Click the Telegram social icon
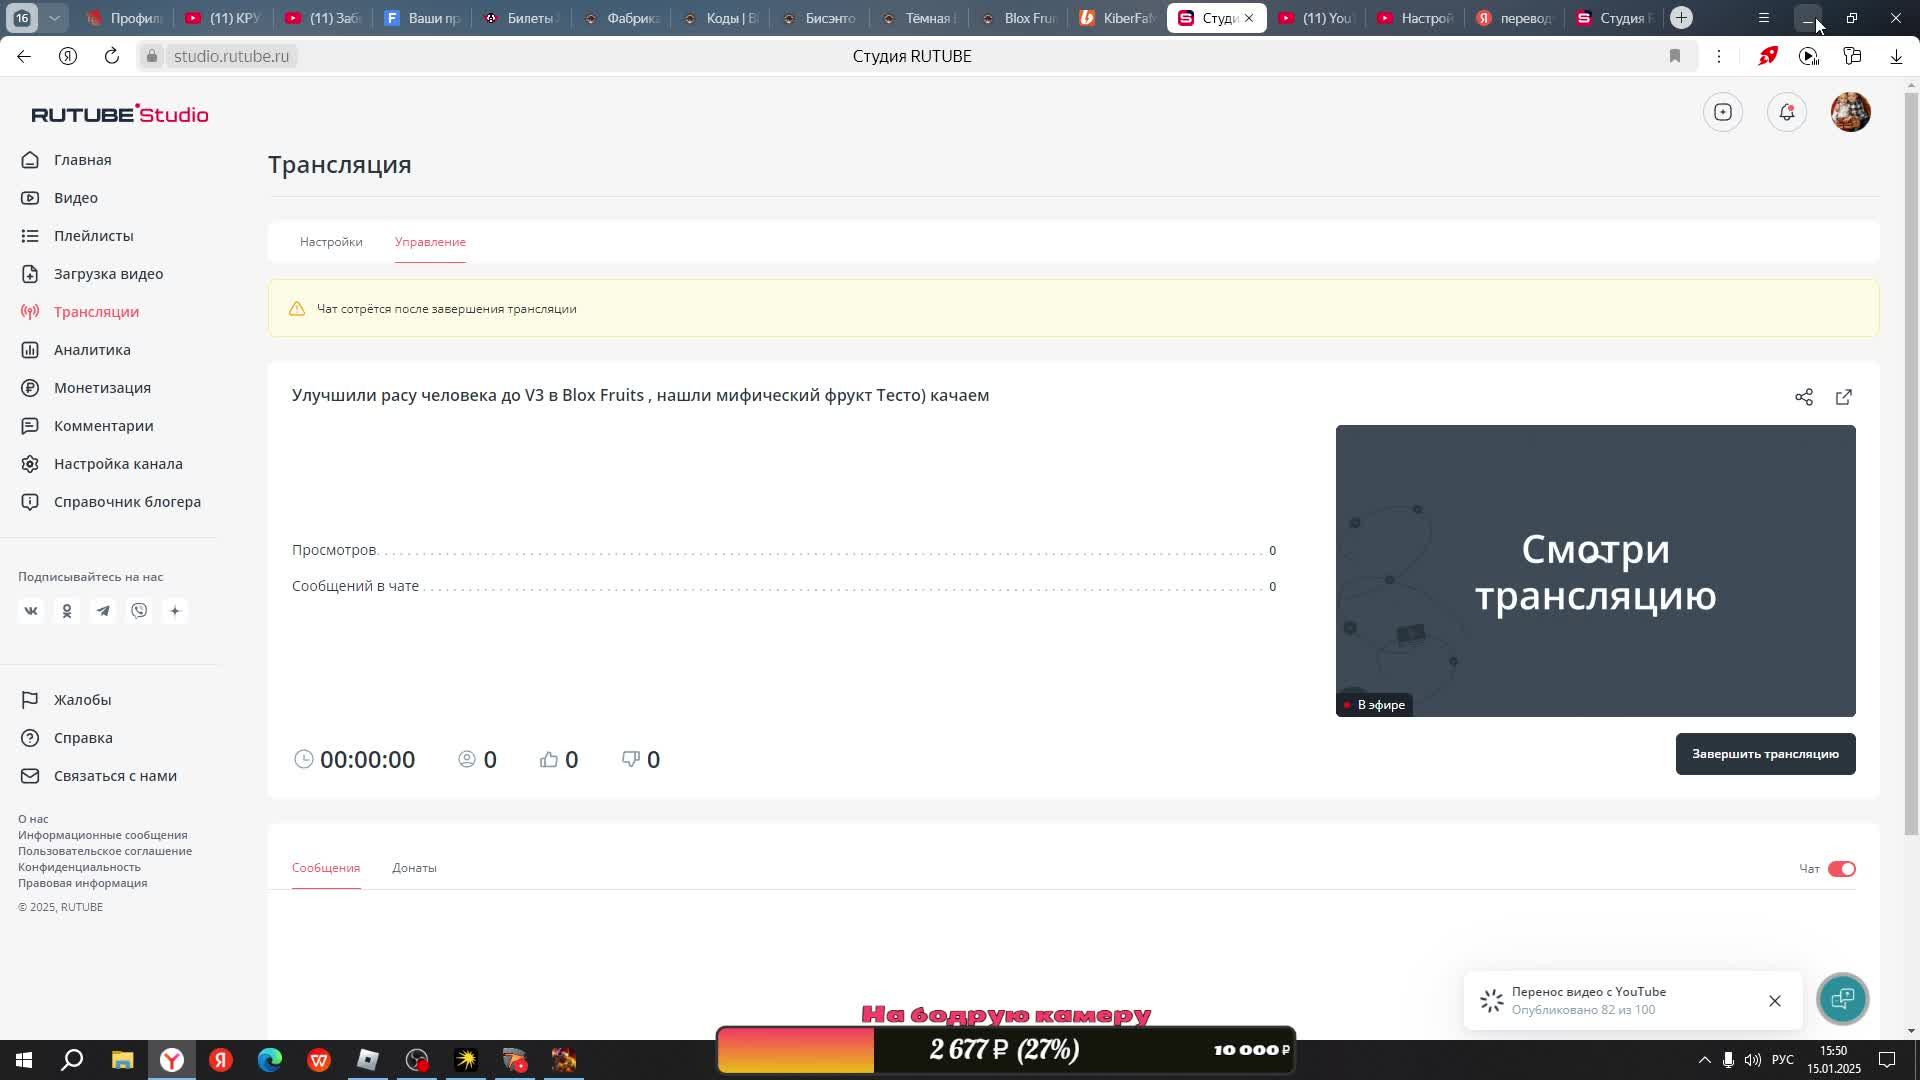 103,611
